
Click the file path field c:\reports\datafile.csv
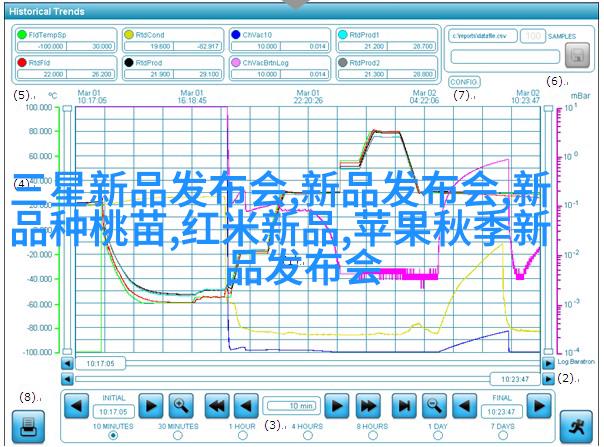pyautogui.click(x=483, y=36)
